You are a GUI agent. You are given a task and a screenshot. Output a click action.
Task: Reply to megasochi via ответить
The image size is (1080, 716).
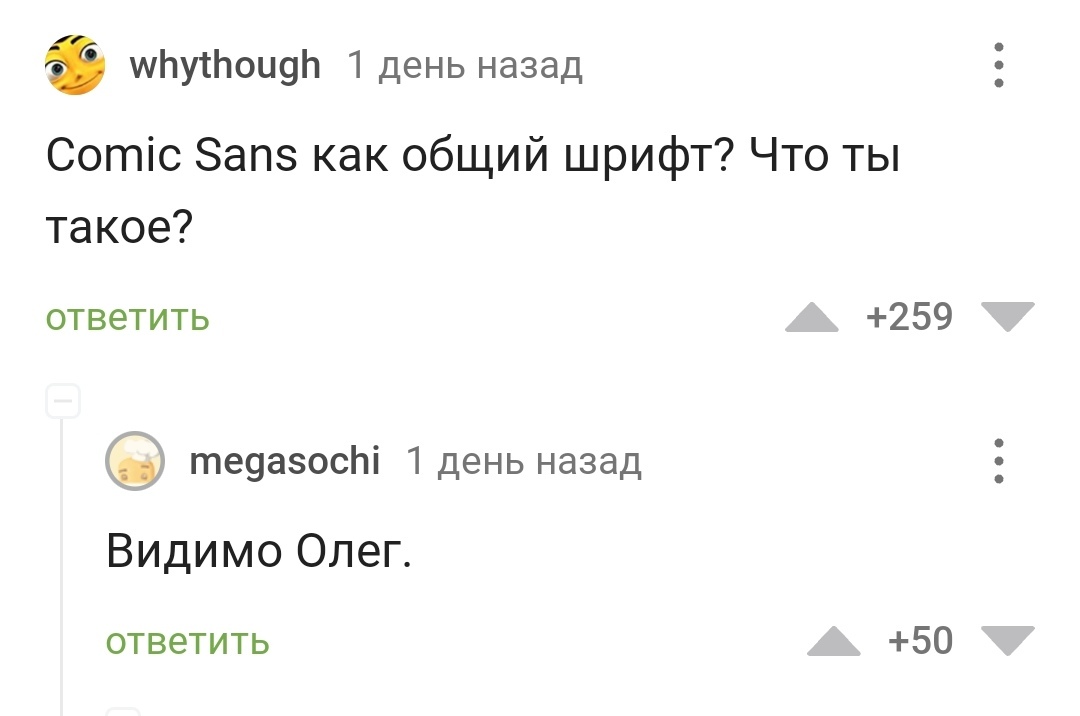click(188, 641)
